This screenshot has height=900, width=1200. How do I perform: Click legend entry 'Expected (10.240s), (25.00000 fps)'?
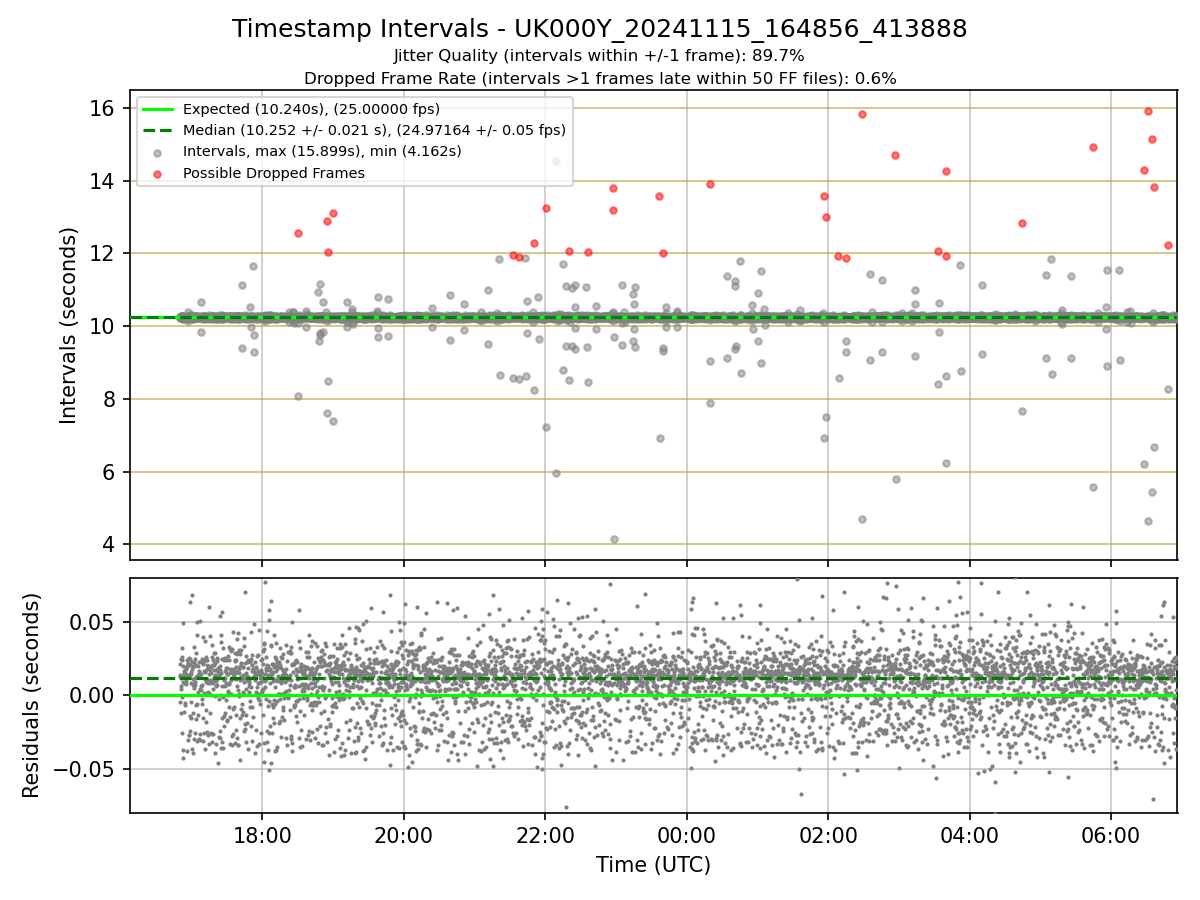click(311, 109)
